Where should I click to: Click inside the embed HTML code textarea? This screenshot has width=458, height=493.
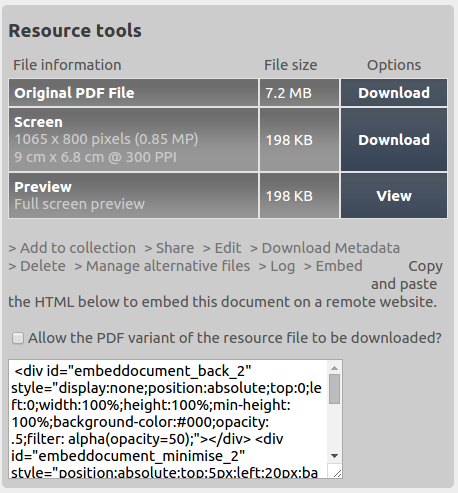click(x=168, y=419)
